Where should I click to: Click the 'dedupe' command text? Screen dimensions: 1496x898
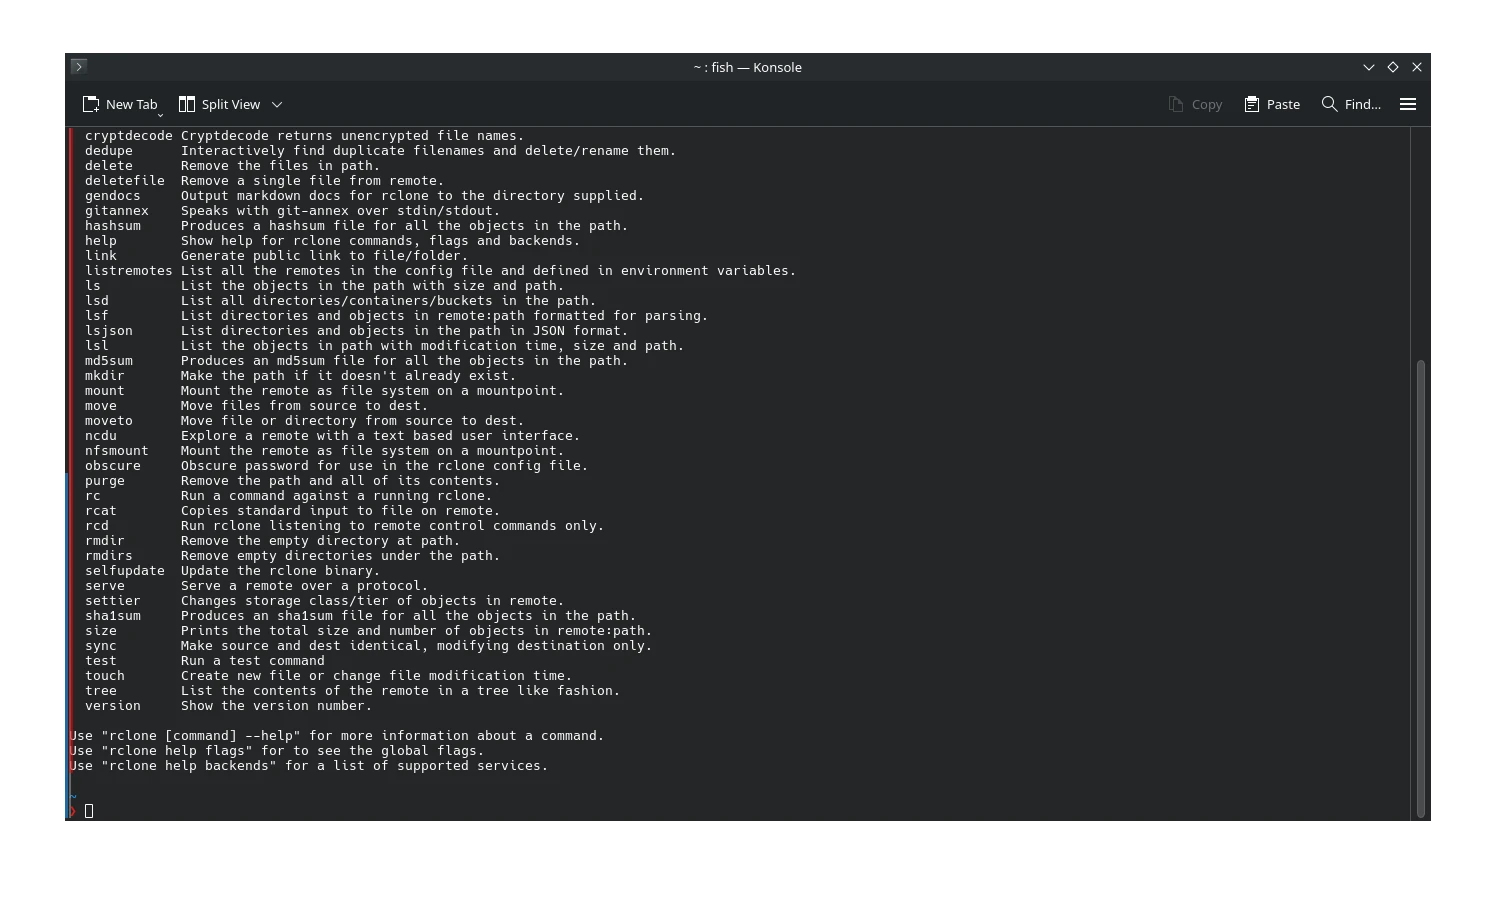pos(109,151)
